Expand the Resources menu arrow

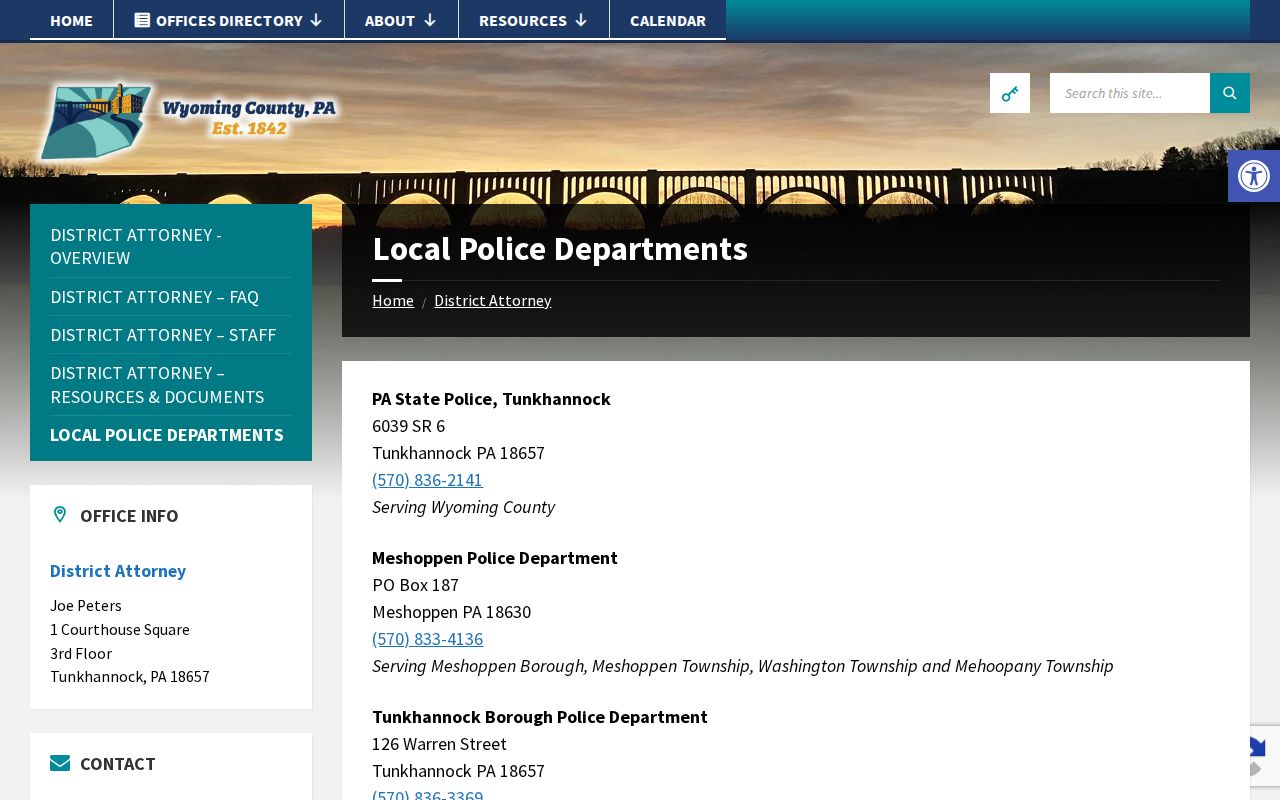click(x=581, y=20)
